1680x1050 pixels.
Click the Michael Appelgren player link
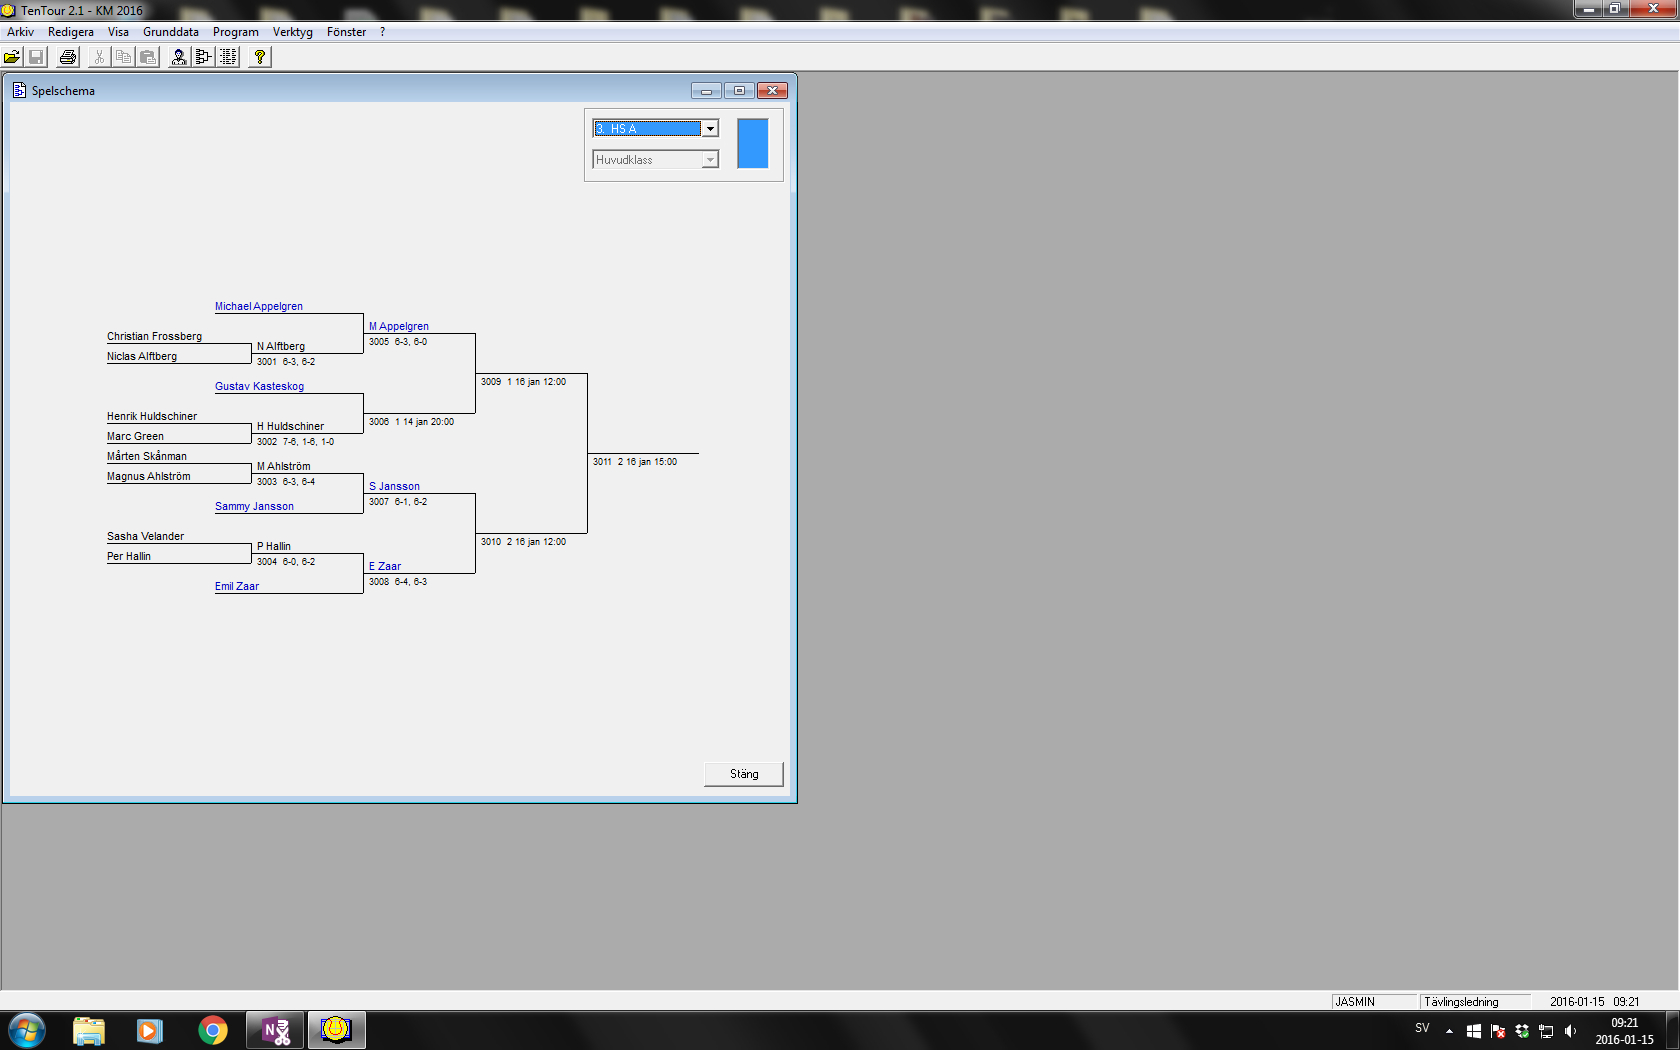pos(259,307)
